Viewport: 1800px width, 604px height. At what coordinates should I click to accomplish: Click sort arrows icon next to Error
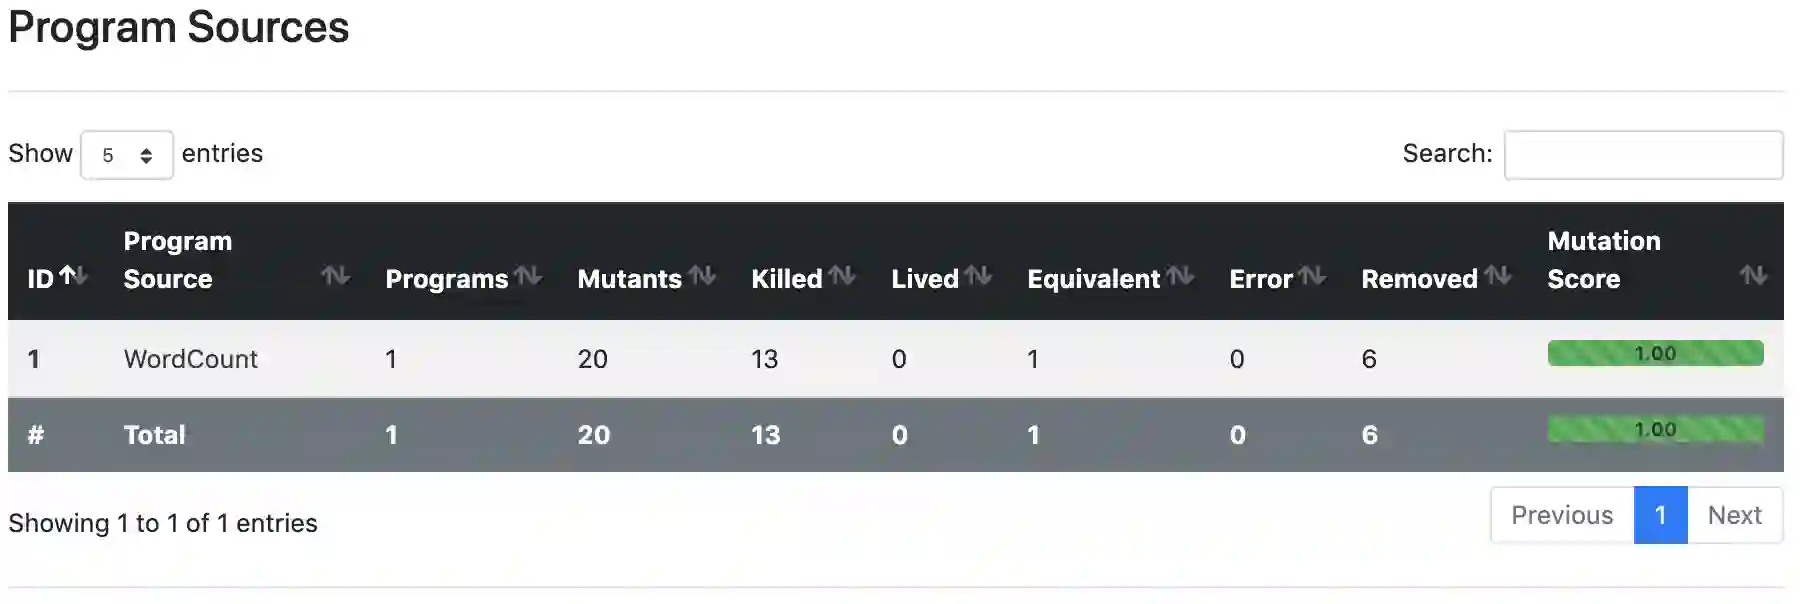tap(1312, 276)
